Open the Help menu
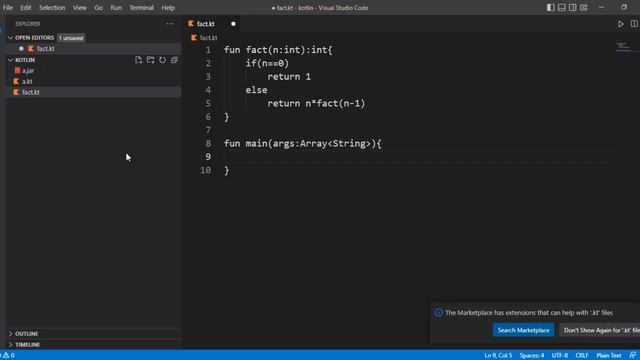640x360 pixels. pyautogui.click(x=168, y=8)
